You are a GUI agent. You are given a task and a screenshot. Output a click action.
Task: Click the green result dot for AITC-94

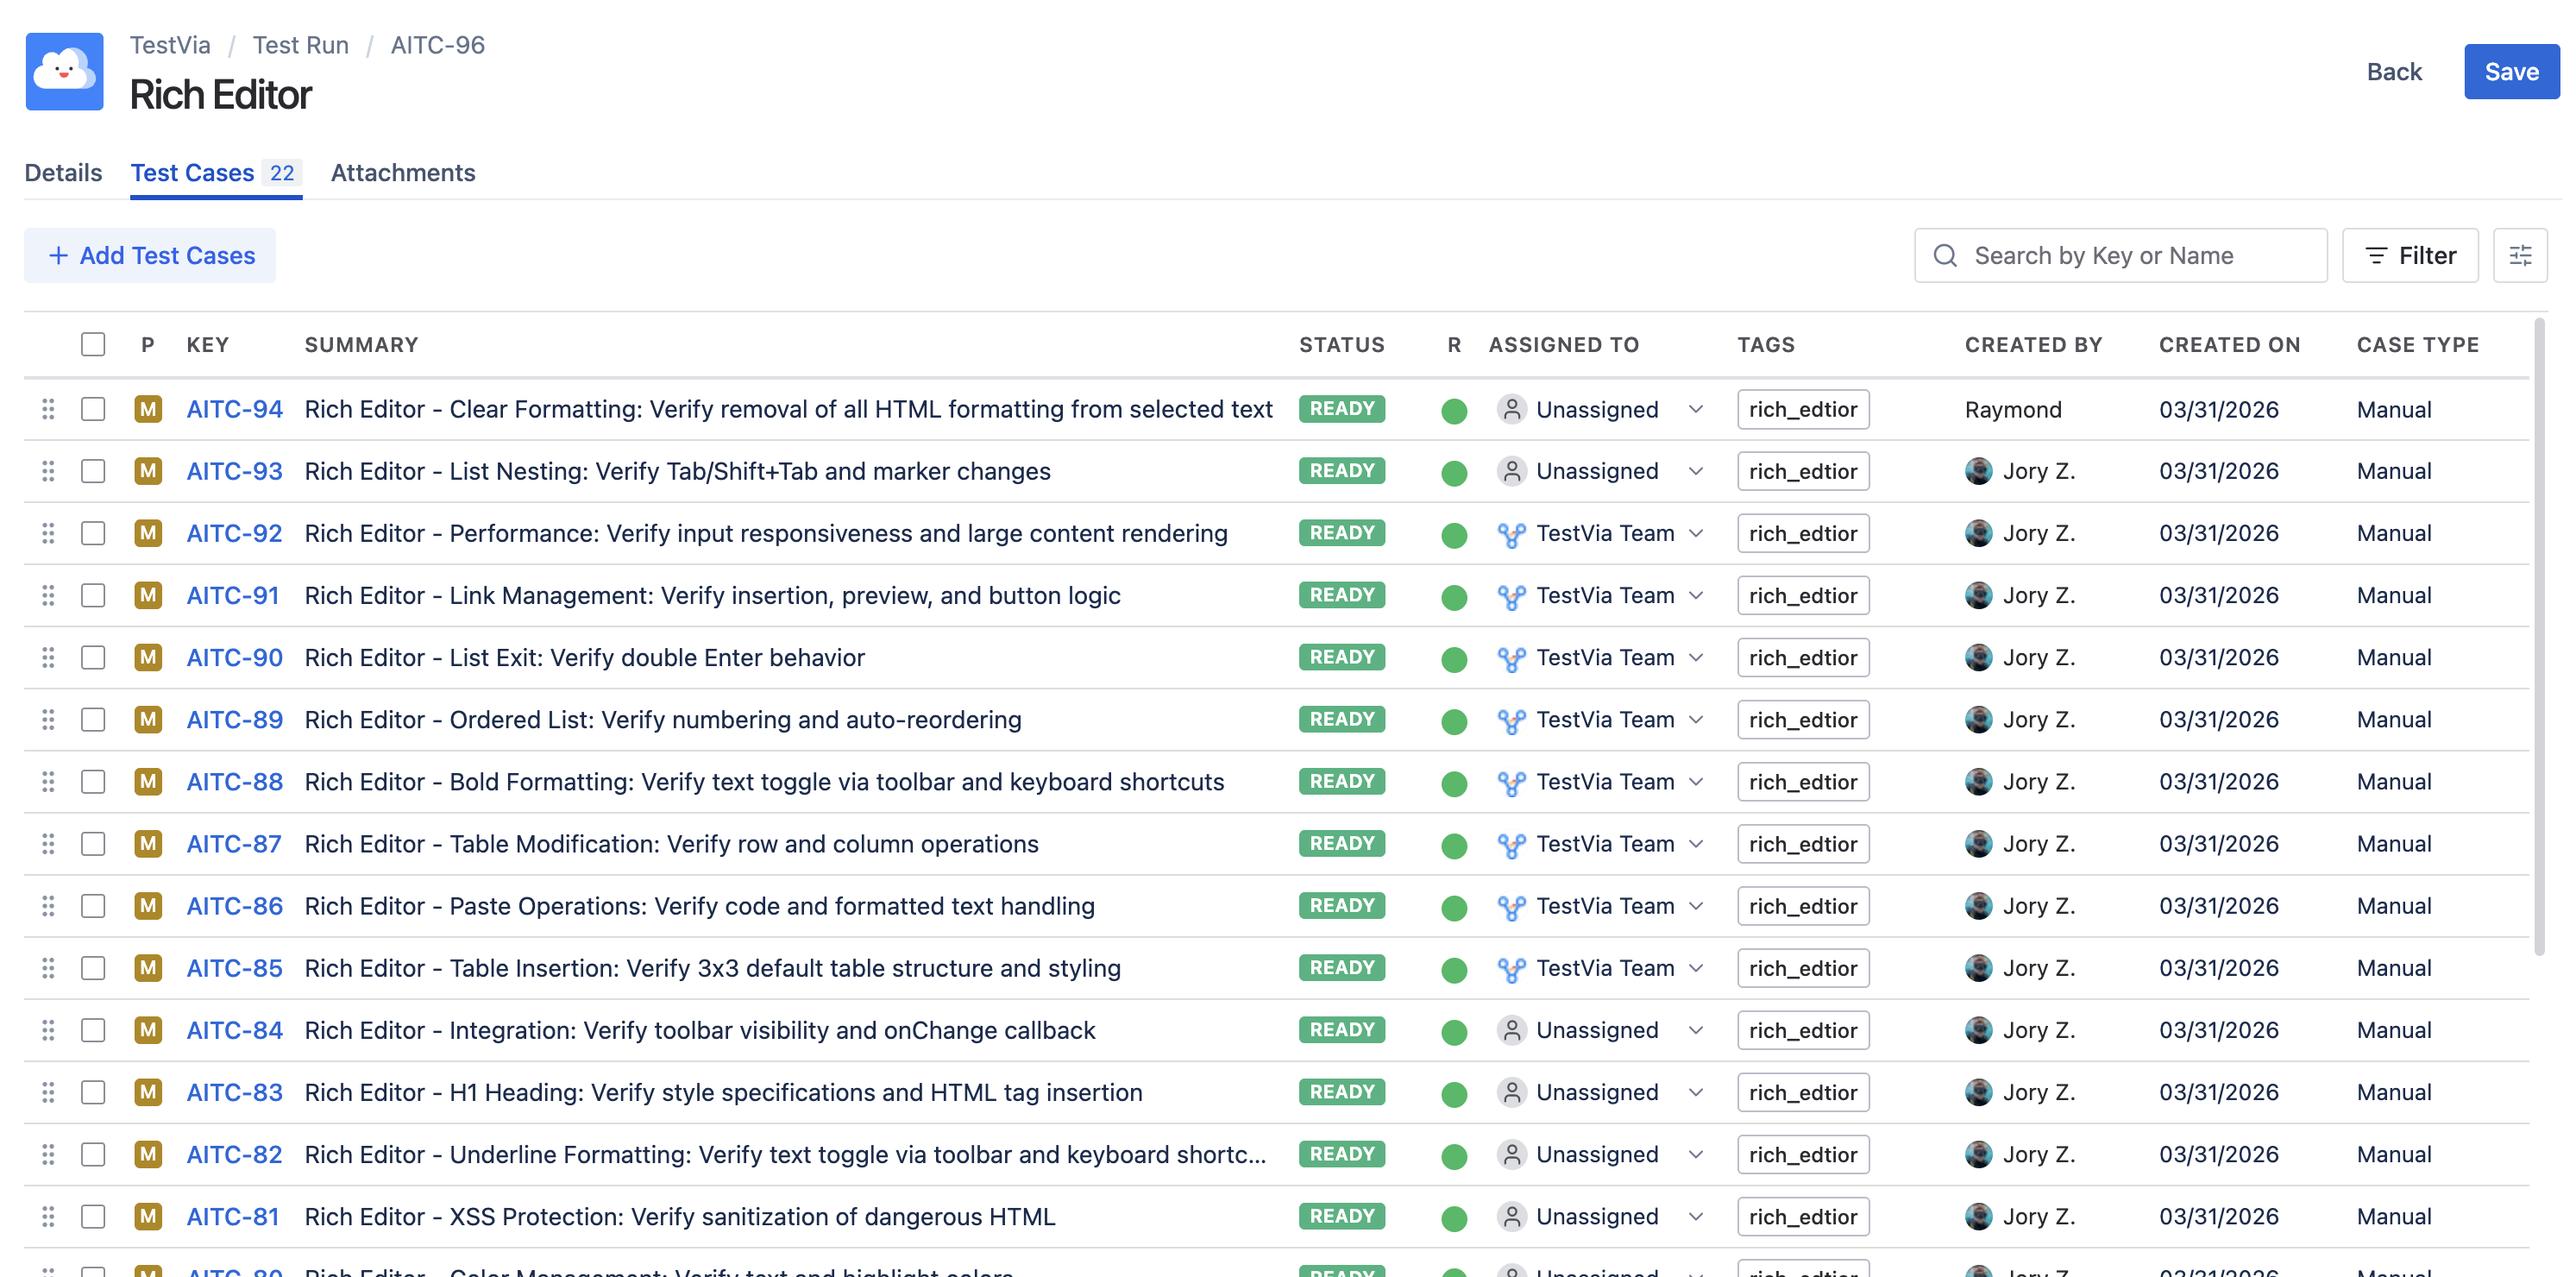1454,411
